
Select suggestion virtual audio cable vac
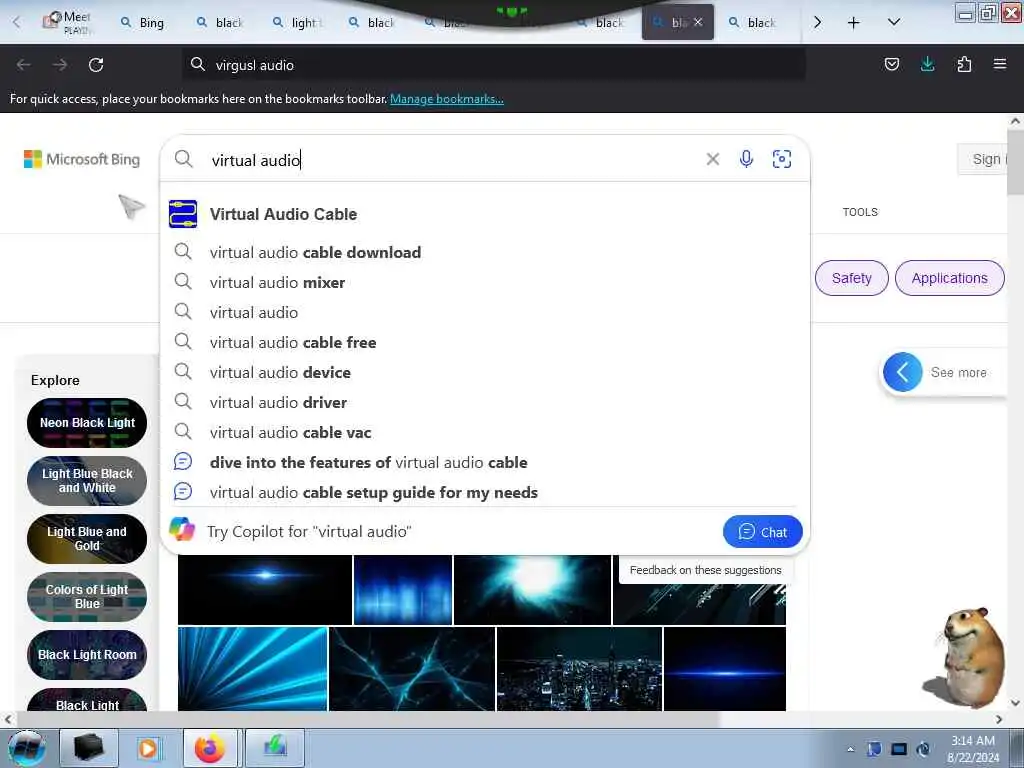pyautogui.click(x=485, y=432)
